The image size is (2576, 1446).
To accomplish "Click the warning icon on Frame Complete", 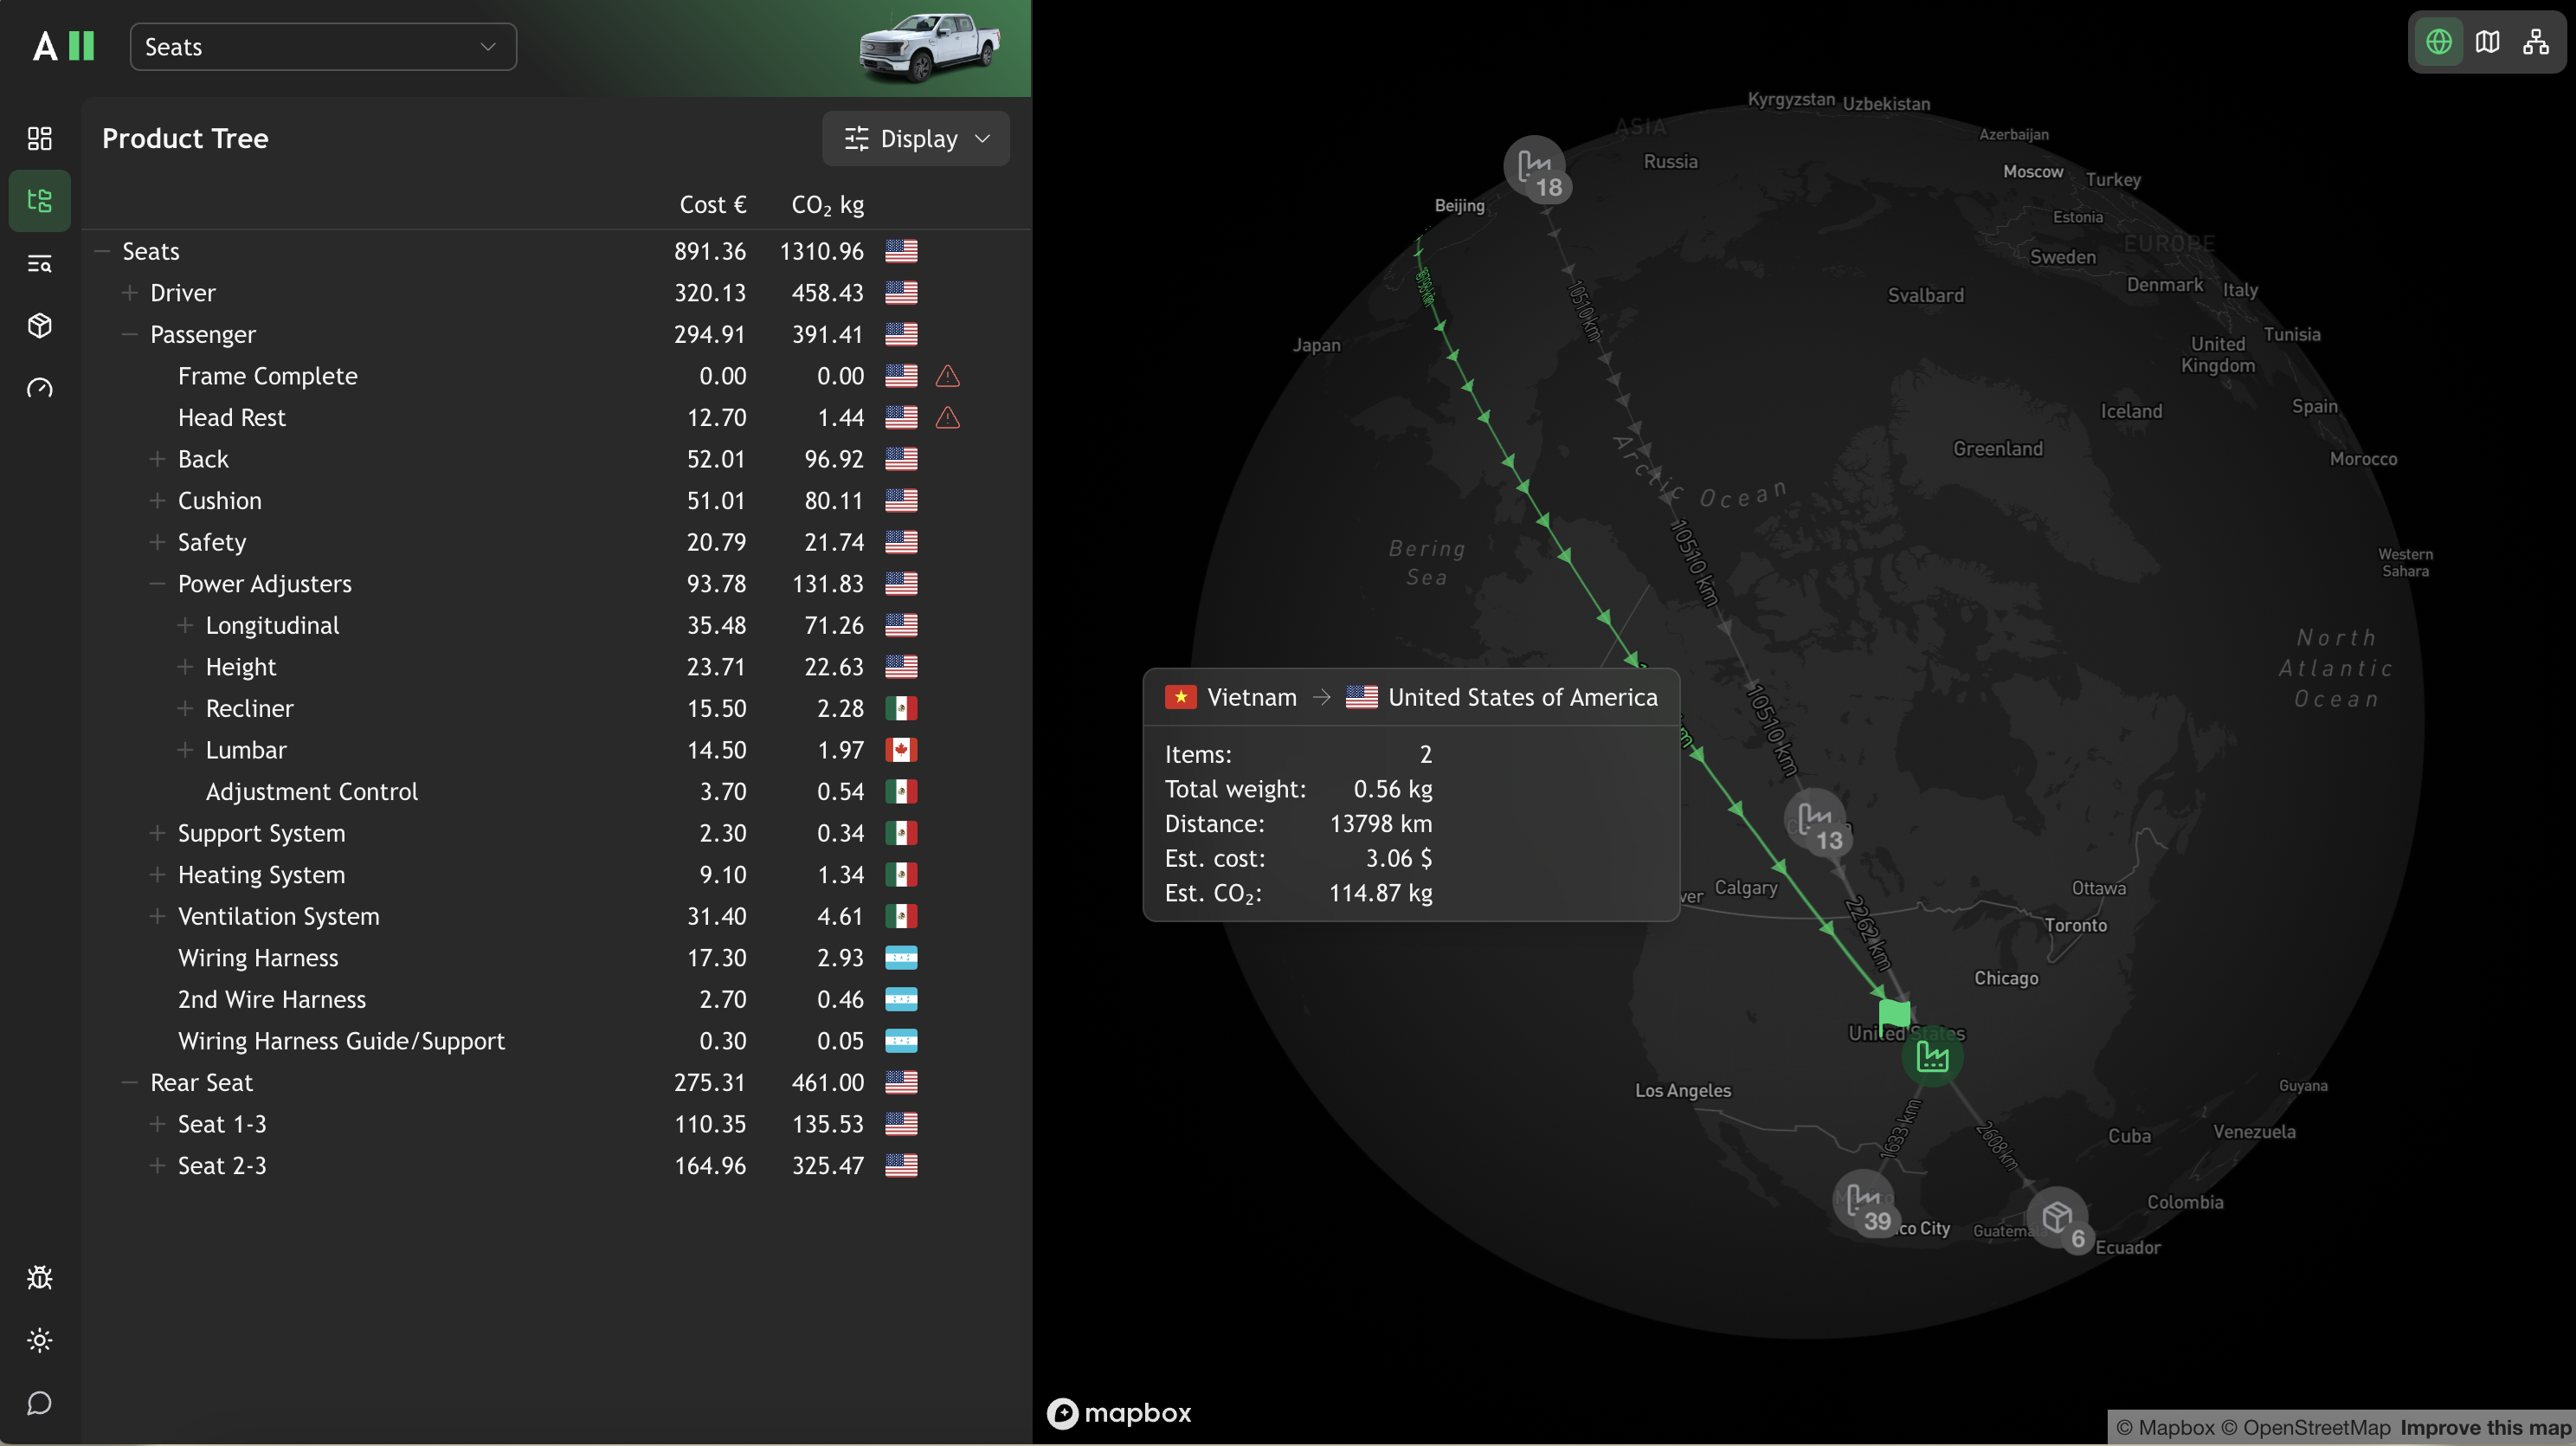I will pos(947,376).
